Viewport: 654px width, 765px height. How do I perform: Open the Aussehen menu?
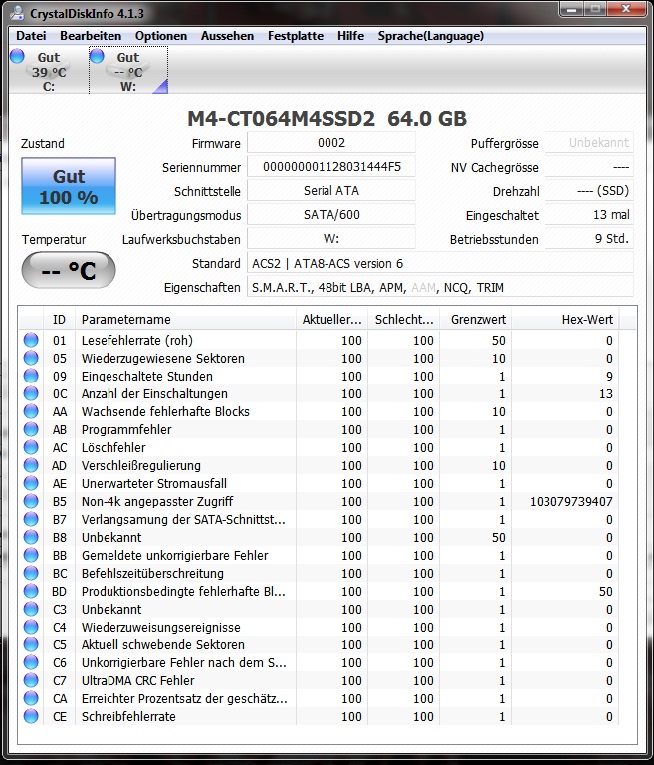(x=227, y=36)
